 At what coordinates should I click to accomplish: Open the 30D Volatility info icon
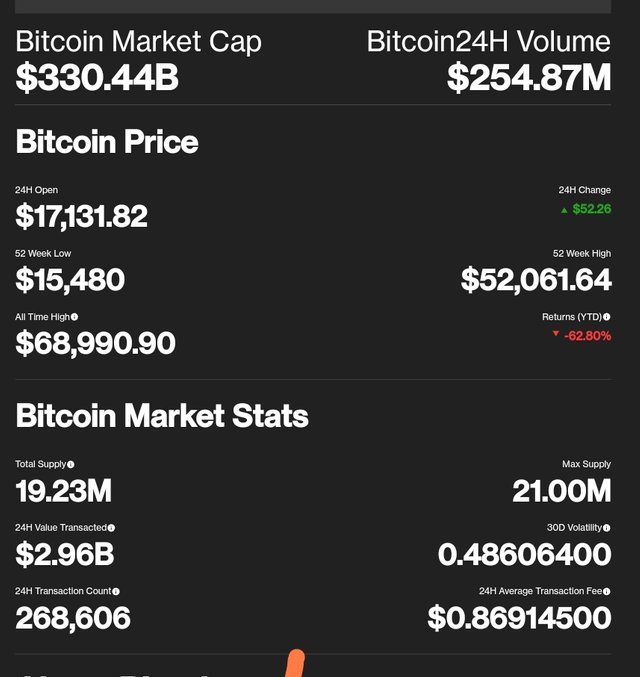[x=607, y=528]
